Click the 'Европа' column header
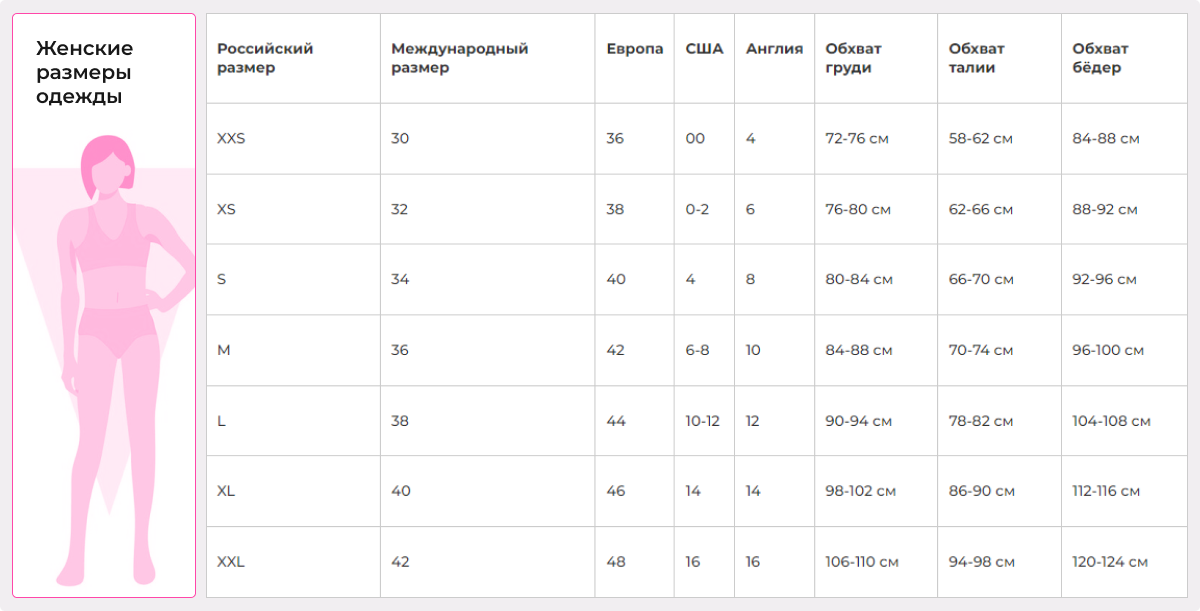The height and width of the screenshot is (611, 1200). pyautogui.click(x=634, y=49)
